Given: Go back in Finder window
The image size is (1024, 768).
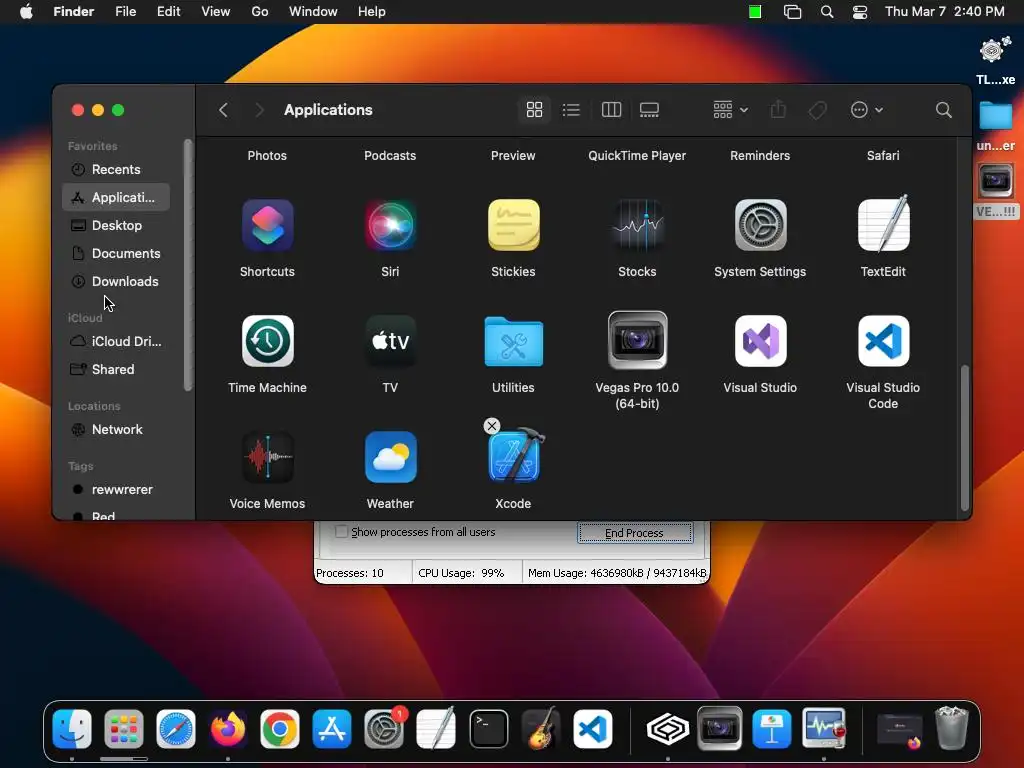Looking at the screenshot, I should tap(223, 110).
